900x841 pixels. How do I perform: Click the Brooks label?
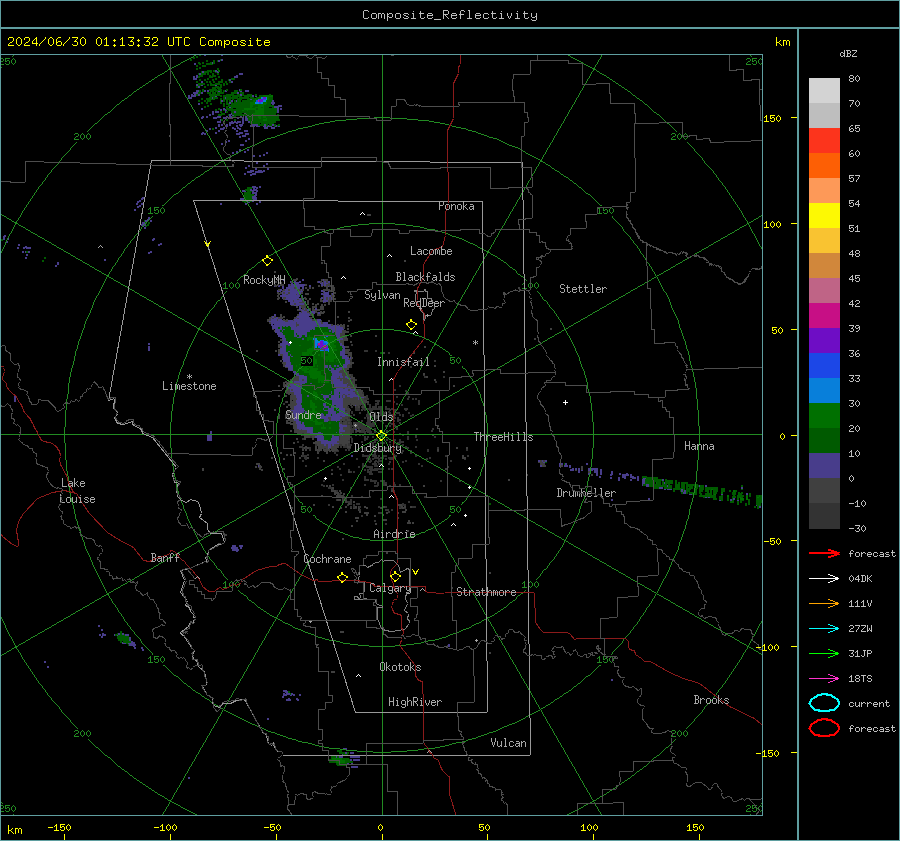point(711,700)
